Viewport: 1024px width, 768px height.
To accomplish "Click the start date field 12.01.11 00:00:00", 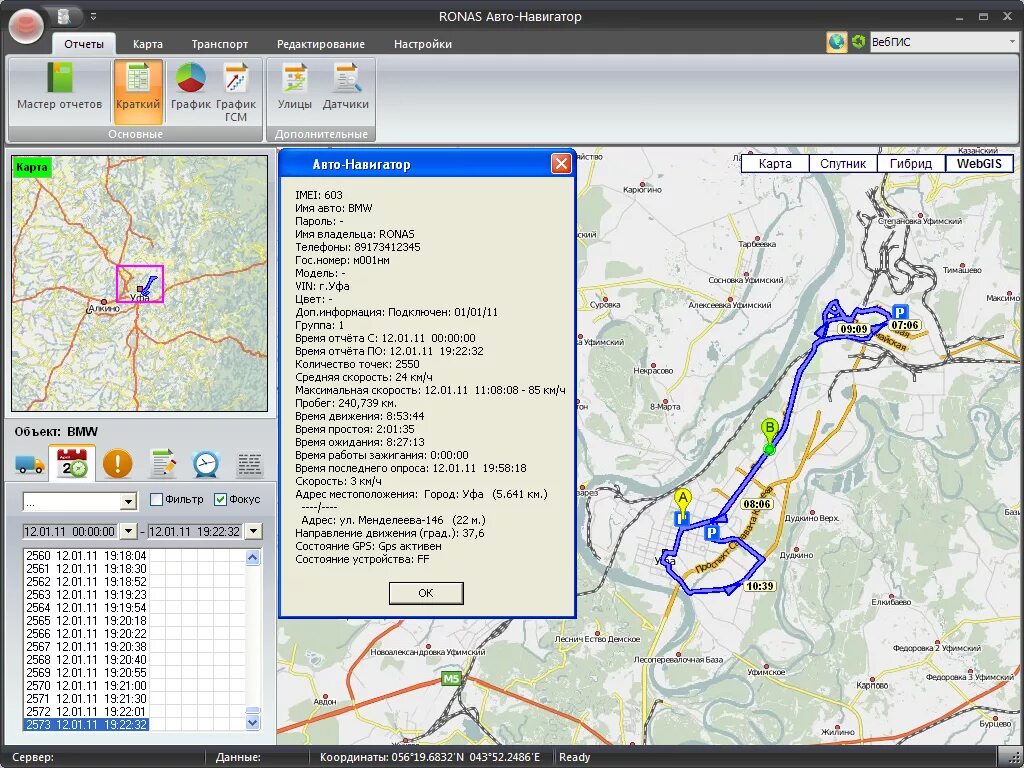I will [x=70, y=532].
